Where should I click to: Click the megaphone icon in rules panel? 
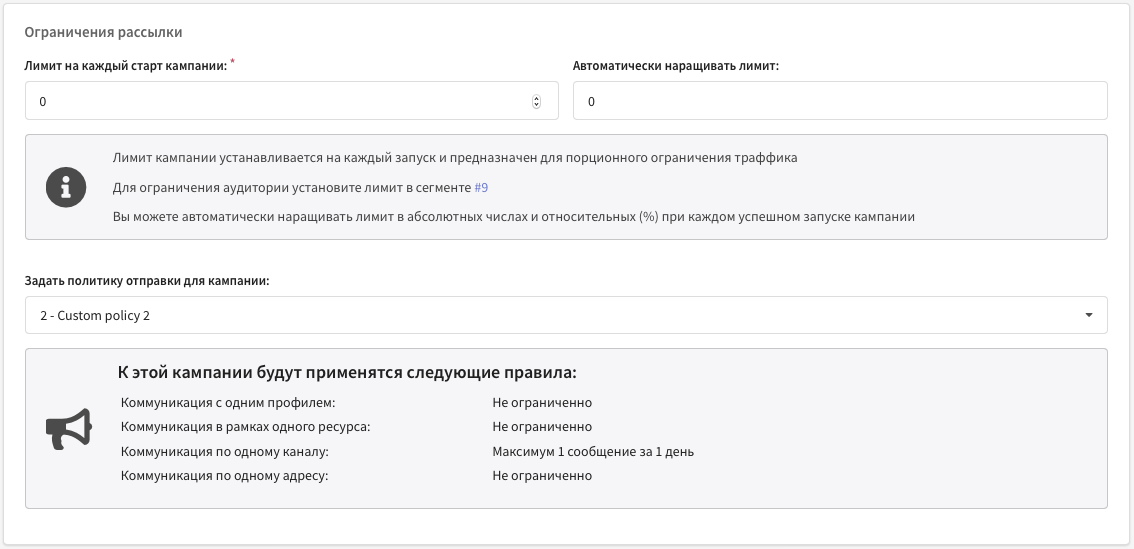coord(69,429)
